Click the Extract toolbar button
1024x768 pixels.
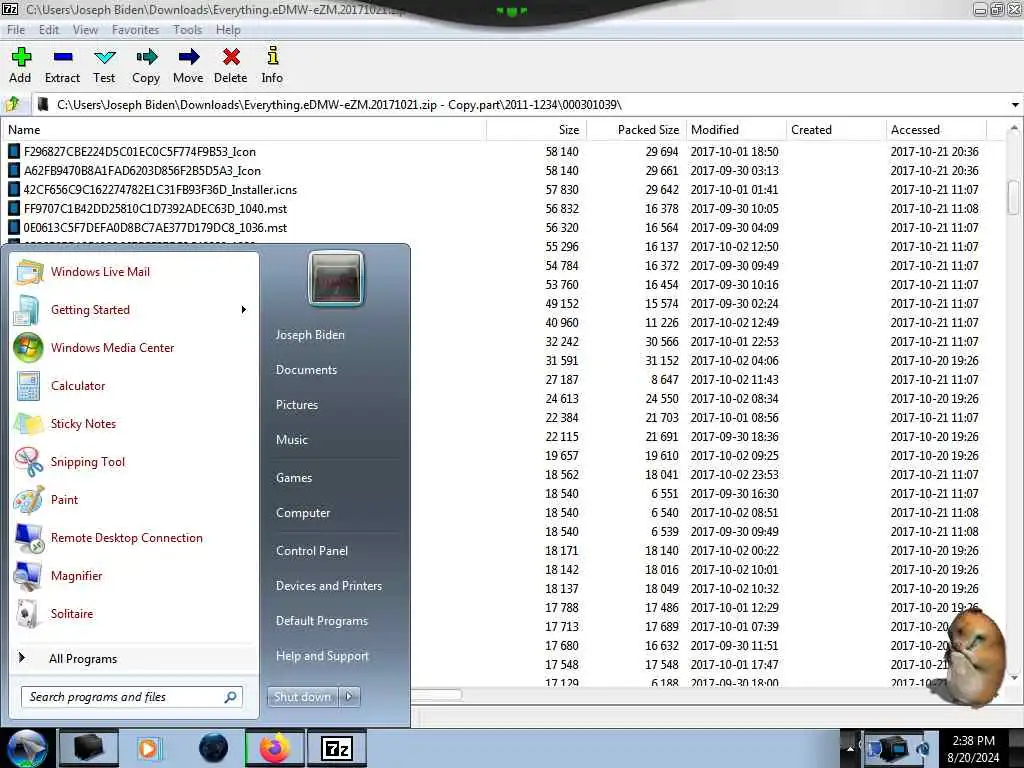pos(63,65)
